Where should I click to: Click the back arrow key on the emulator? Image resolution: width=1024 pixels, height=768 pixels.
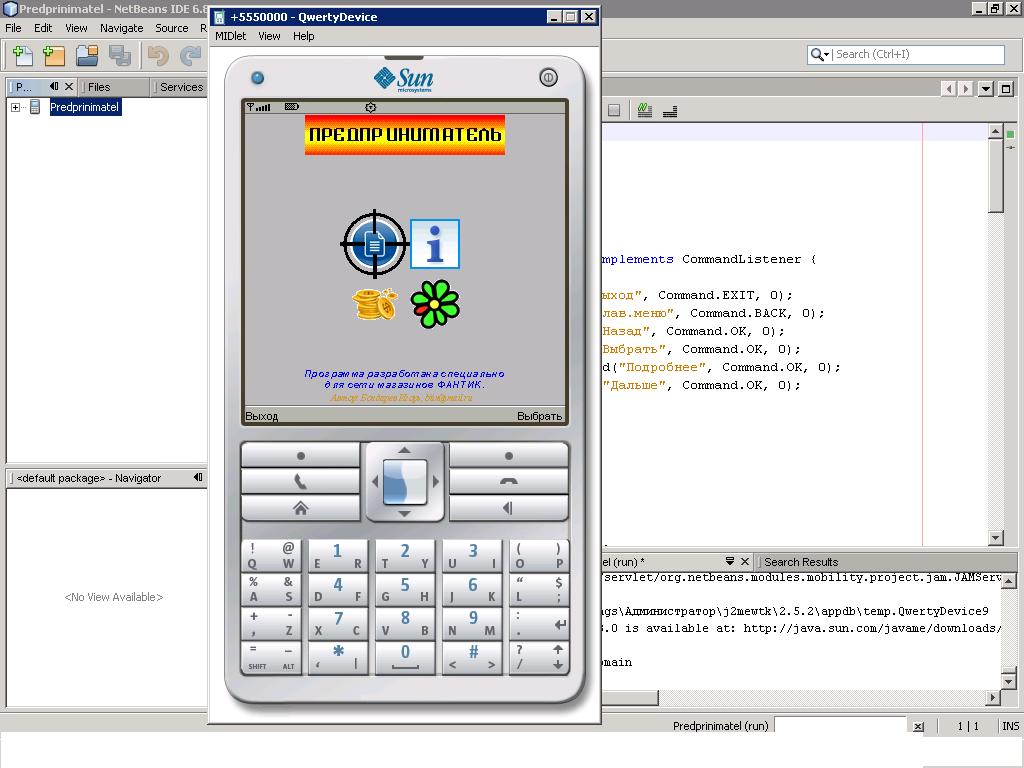(509, 508)
